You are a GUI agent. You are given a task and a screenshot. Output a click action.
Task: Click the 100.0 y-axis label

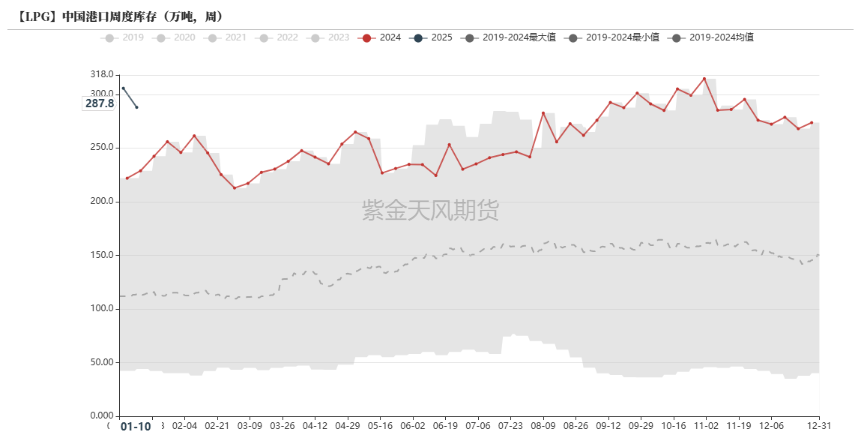pyautogui.click(x=102, y=309)
